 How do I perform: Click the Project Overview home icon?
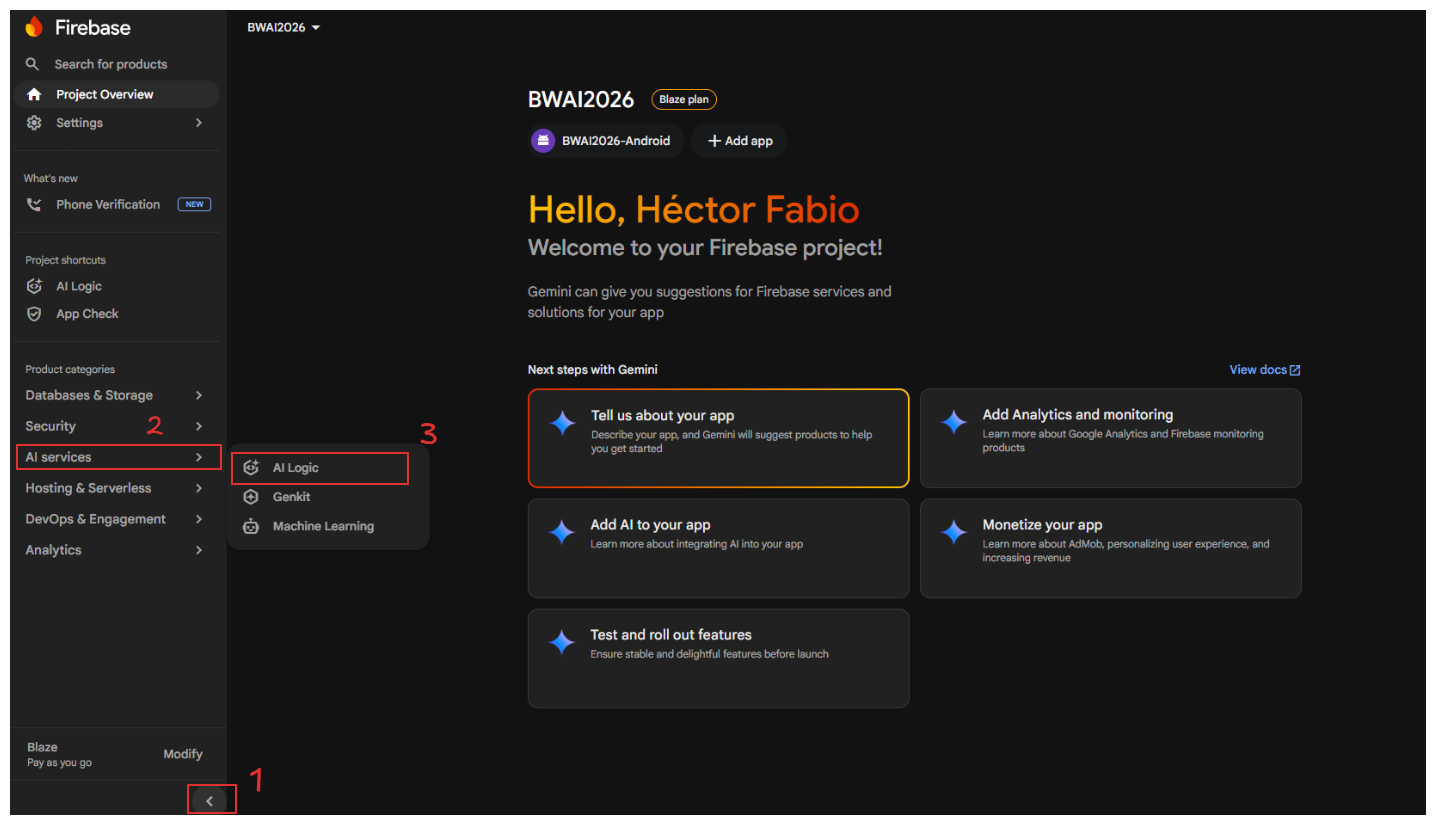pos(34,94)
